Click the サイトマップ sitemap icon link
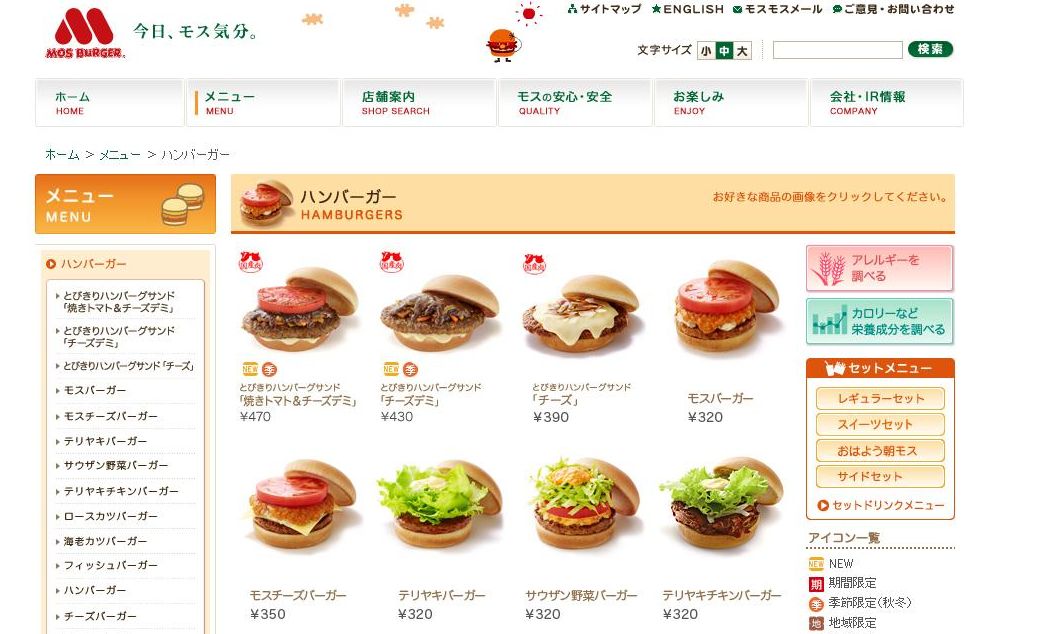This screenshot has height=634, width=1052. tap(604, 9)
